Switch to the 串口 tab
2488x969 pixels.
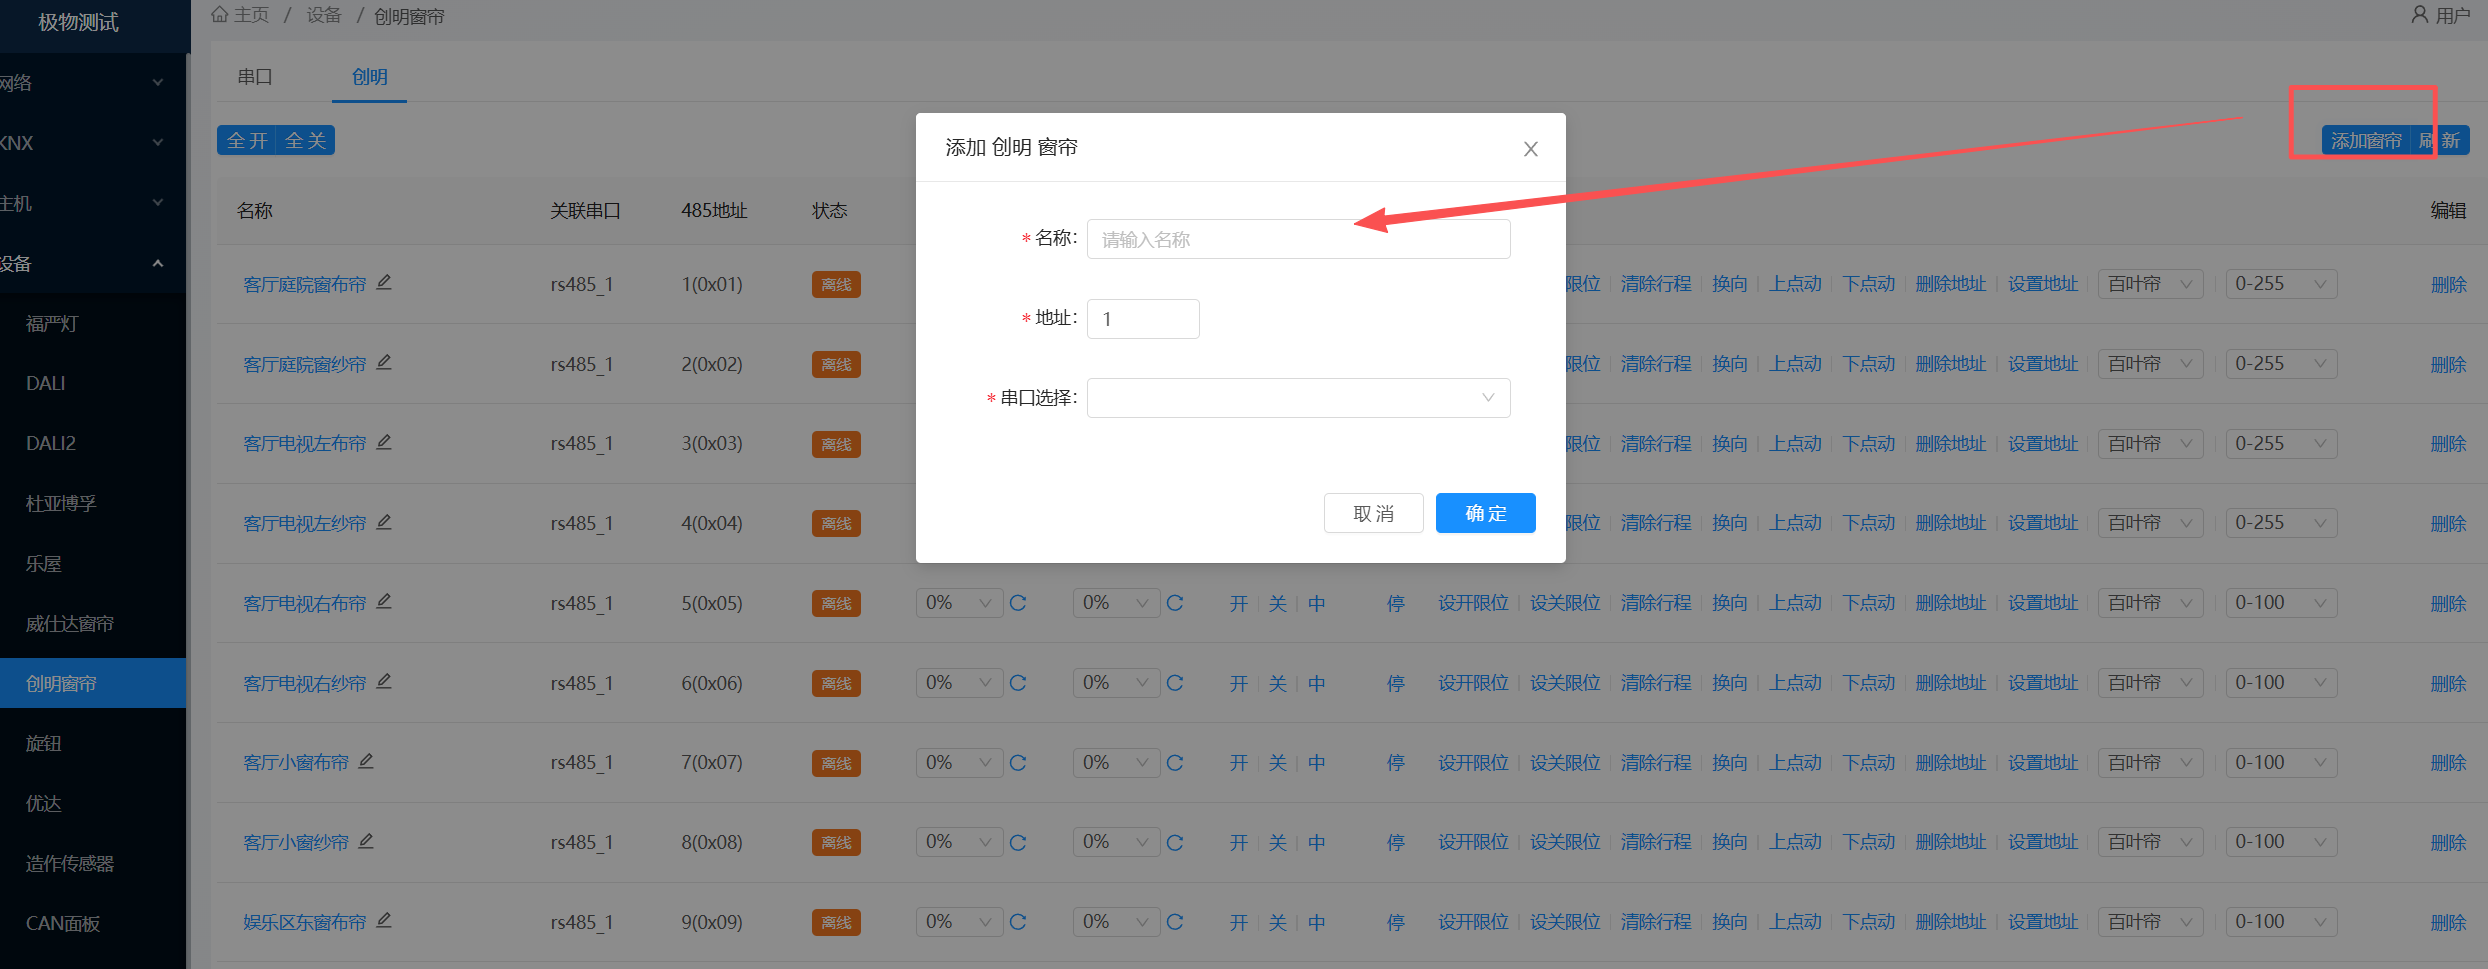point(255,77)
